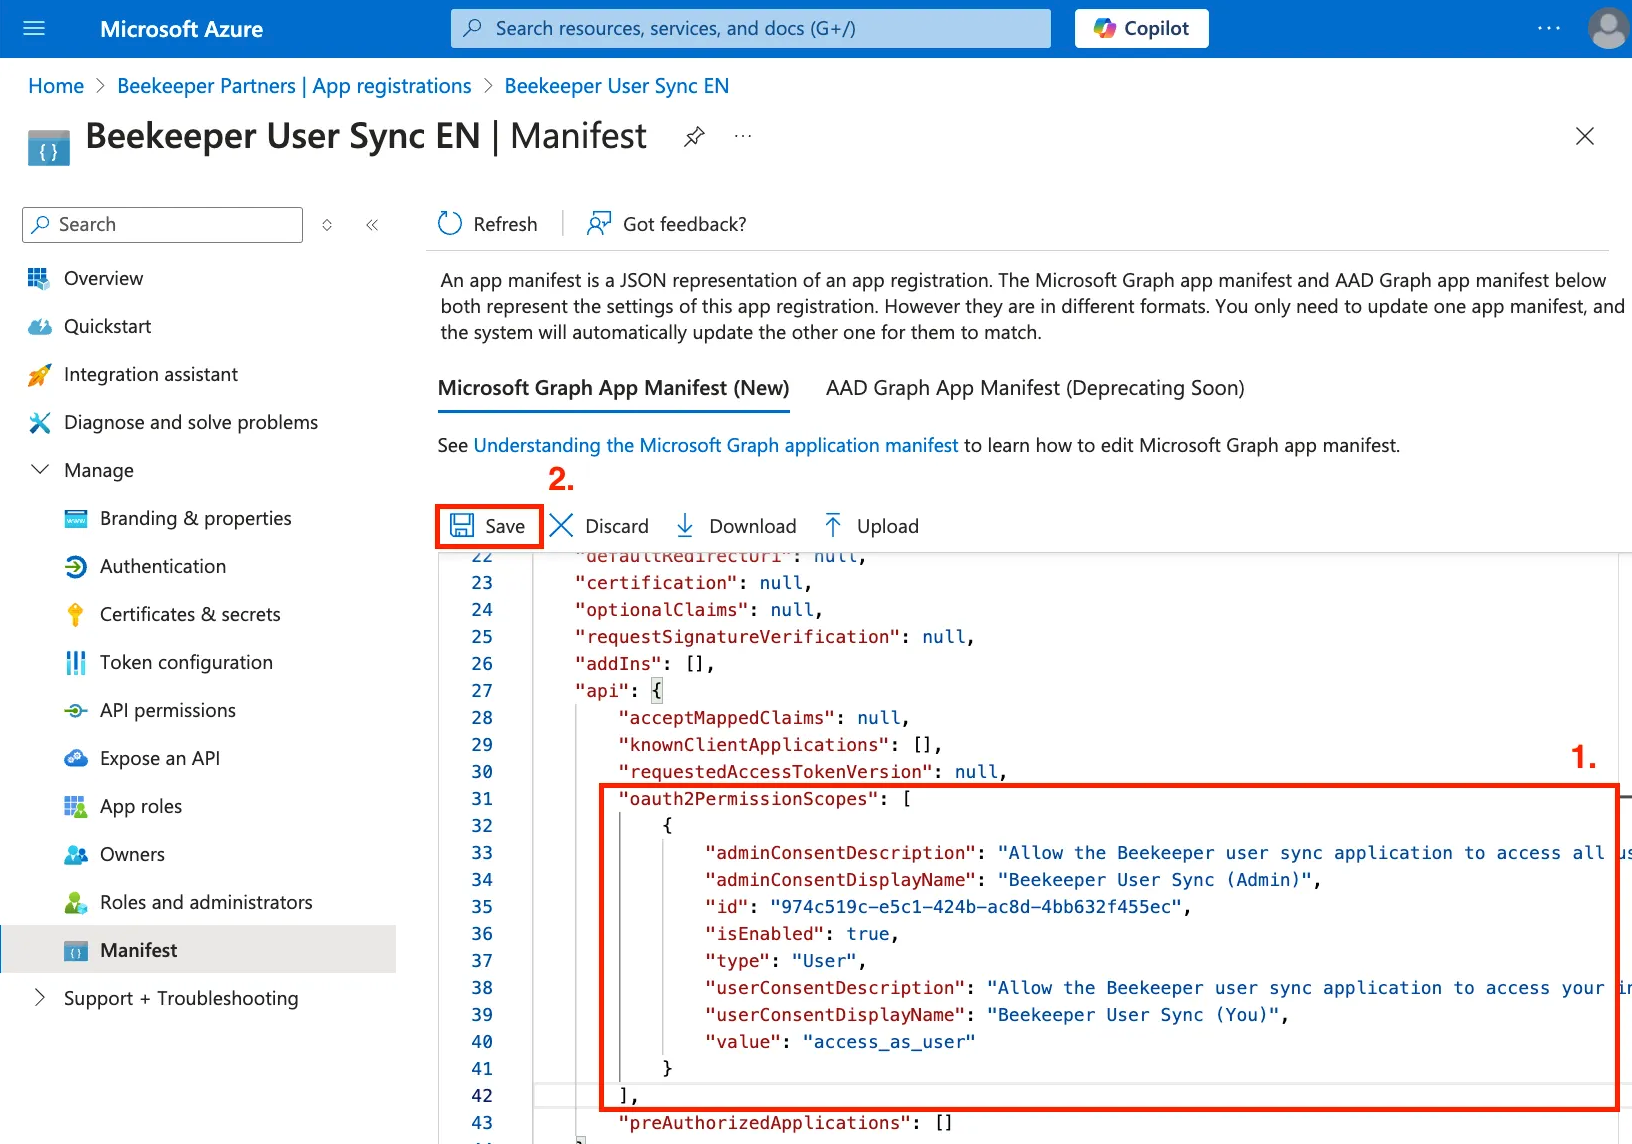Click the Quickstart cloud icon
The width and height of the screenshot is (1632, 1144).
point(40,327)
